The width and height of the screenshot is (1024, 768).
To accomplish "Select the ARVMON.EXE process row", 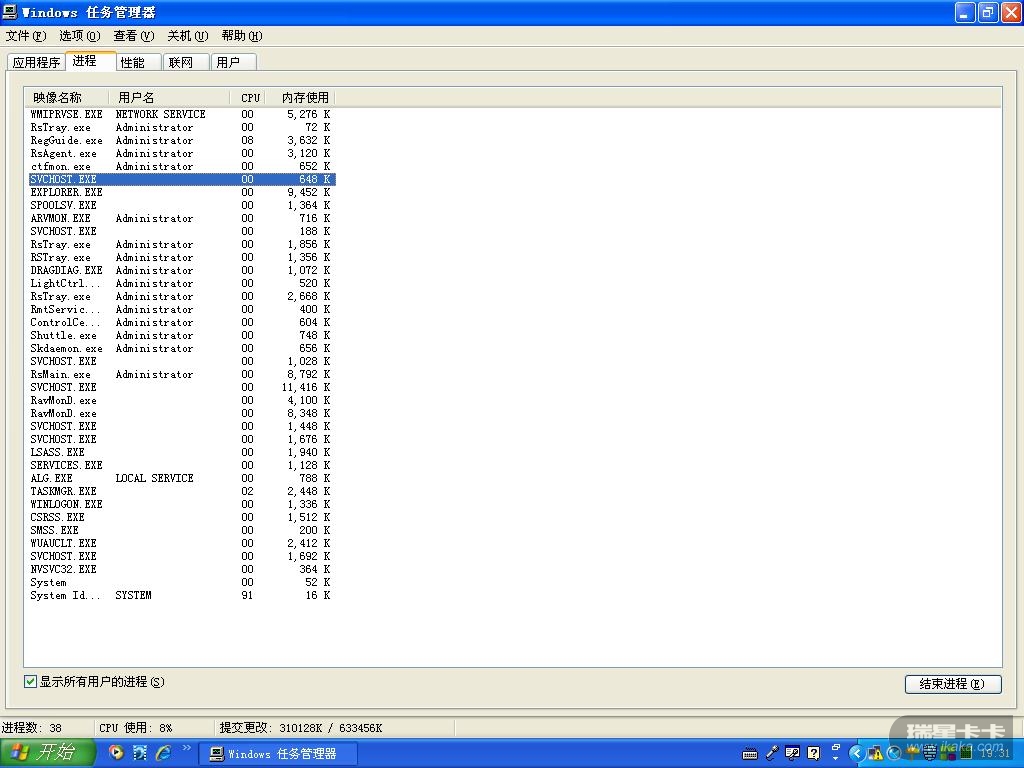I will pos(182,218).
